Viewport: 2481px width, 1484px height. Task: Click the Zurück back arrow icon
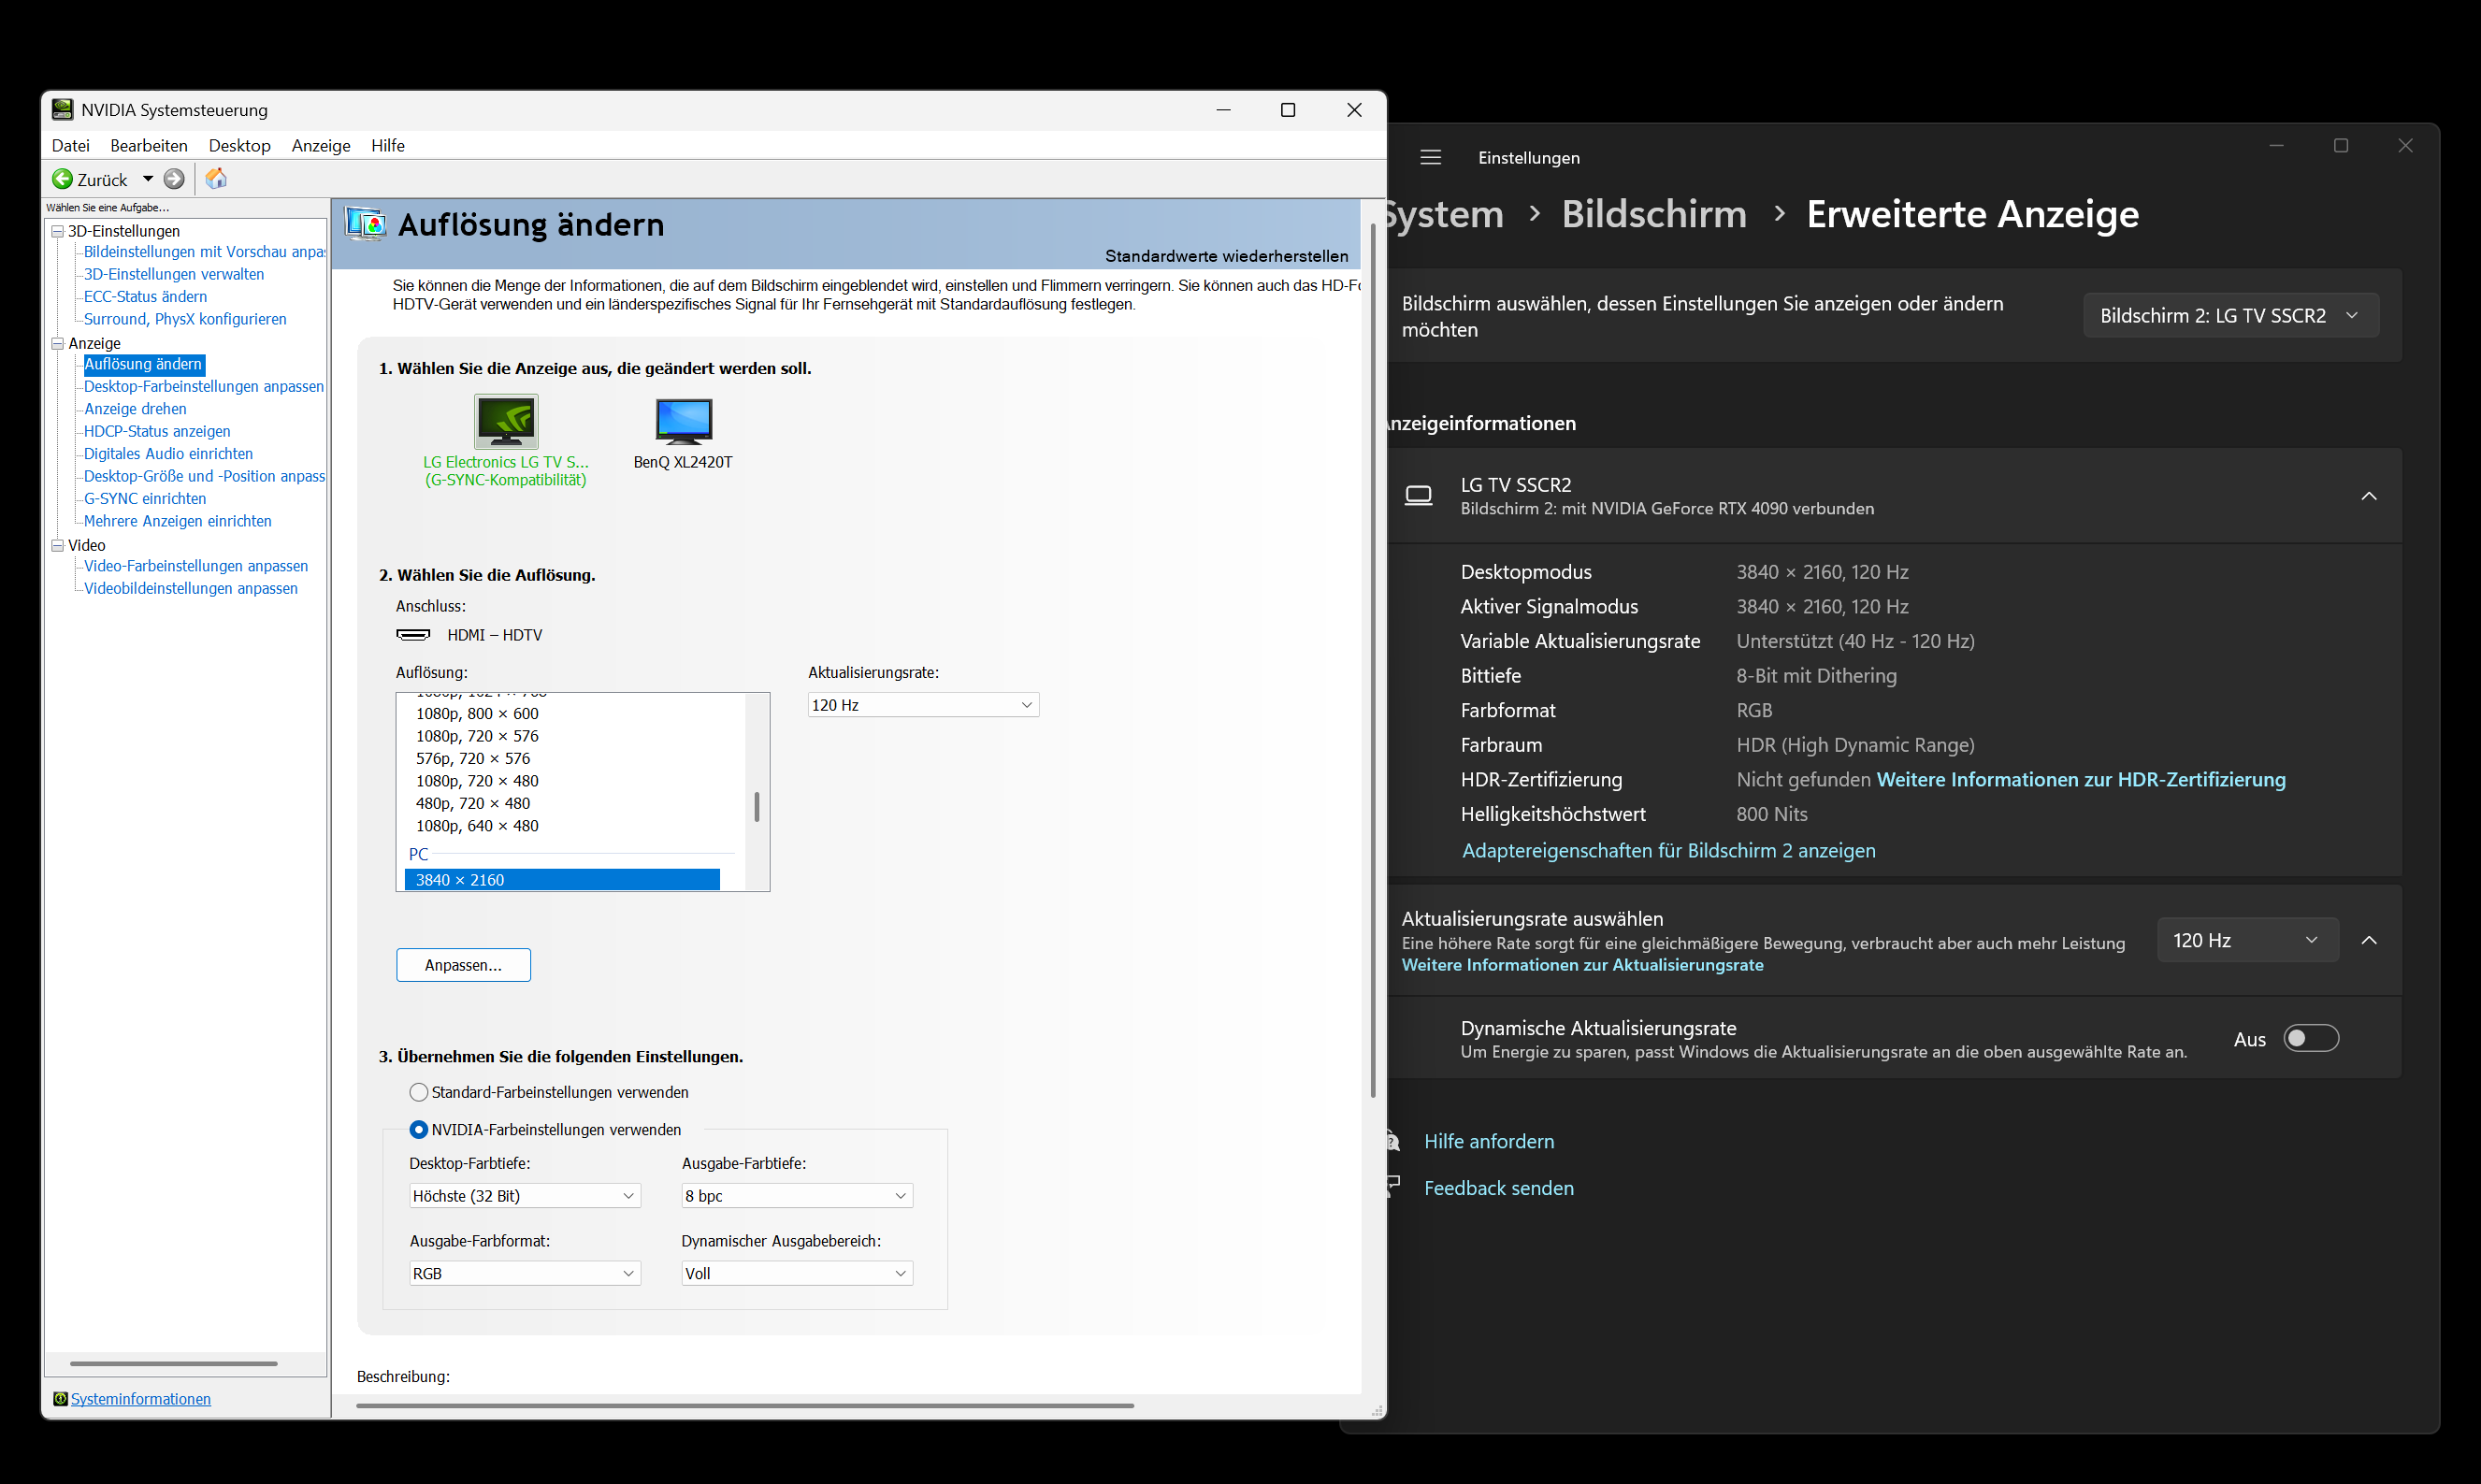point(62,179)
